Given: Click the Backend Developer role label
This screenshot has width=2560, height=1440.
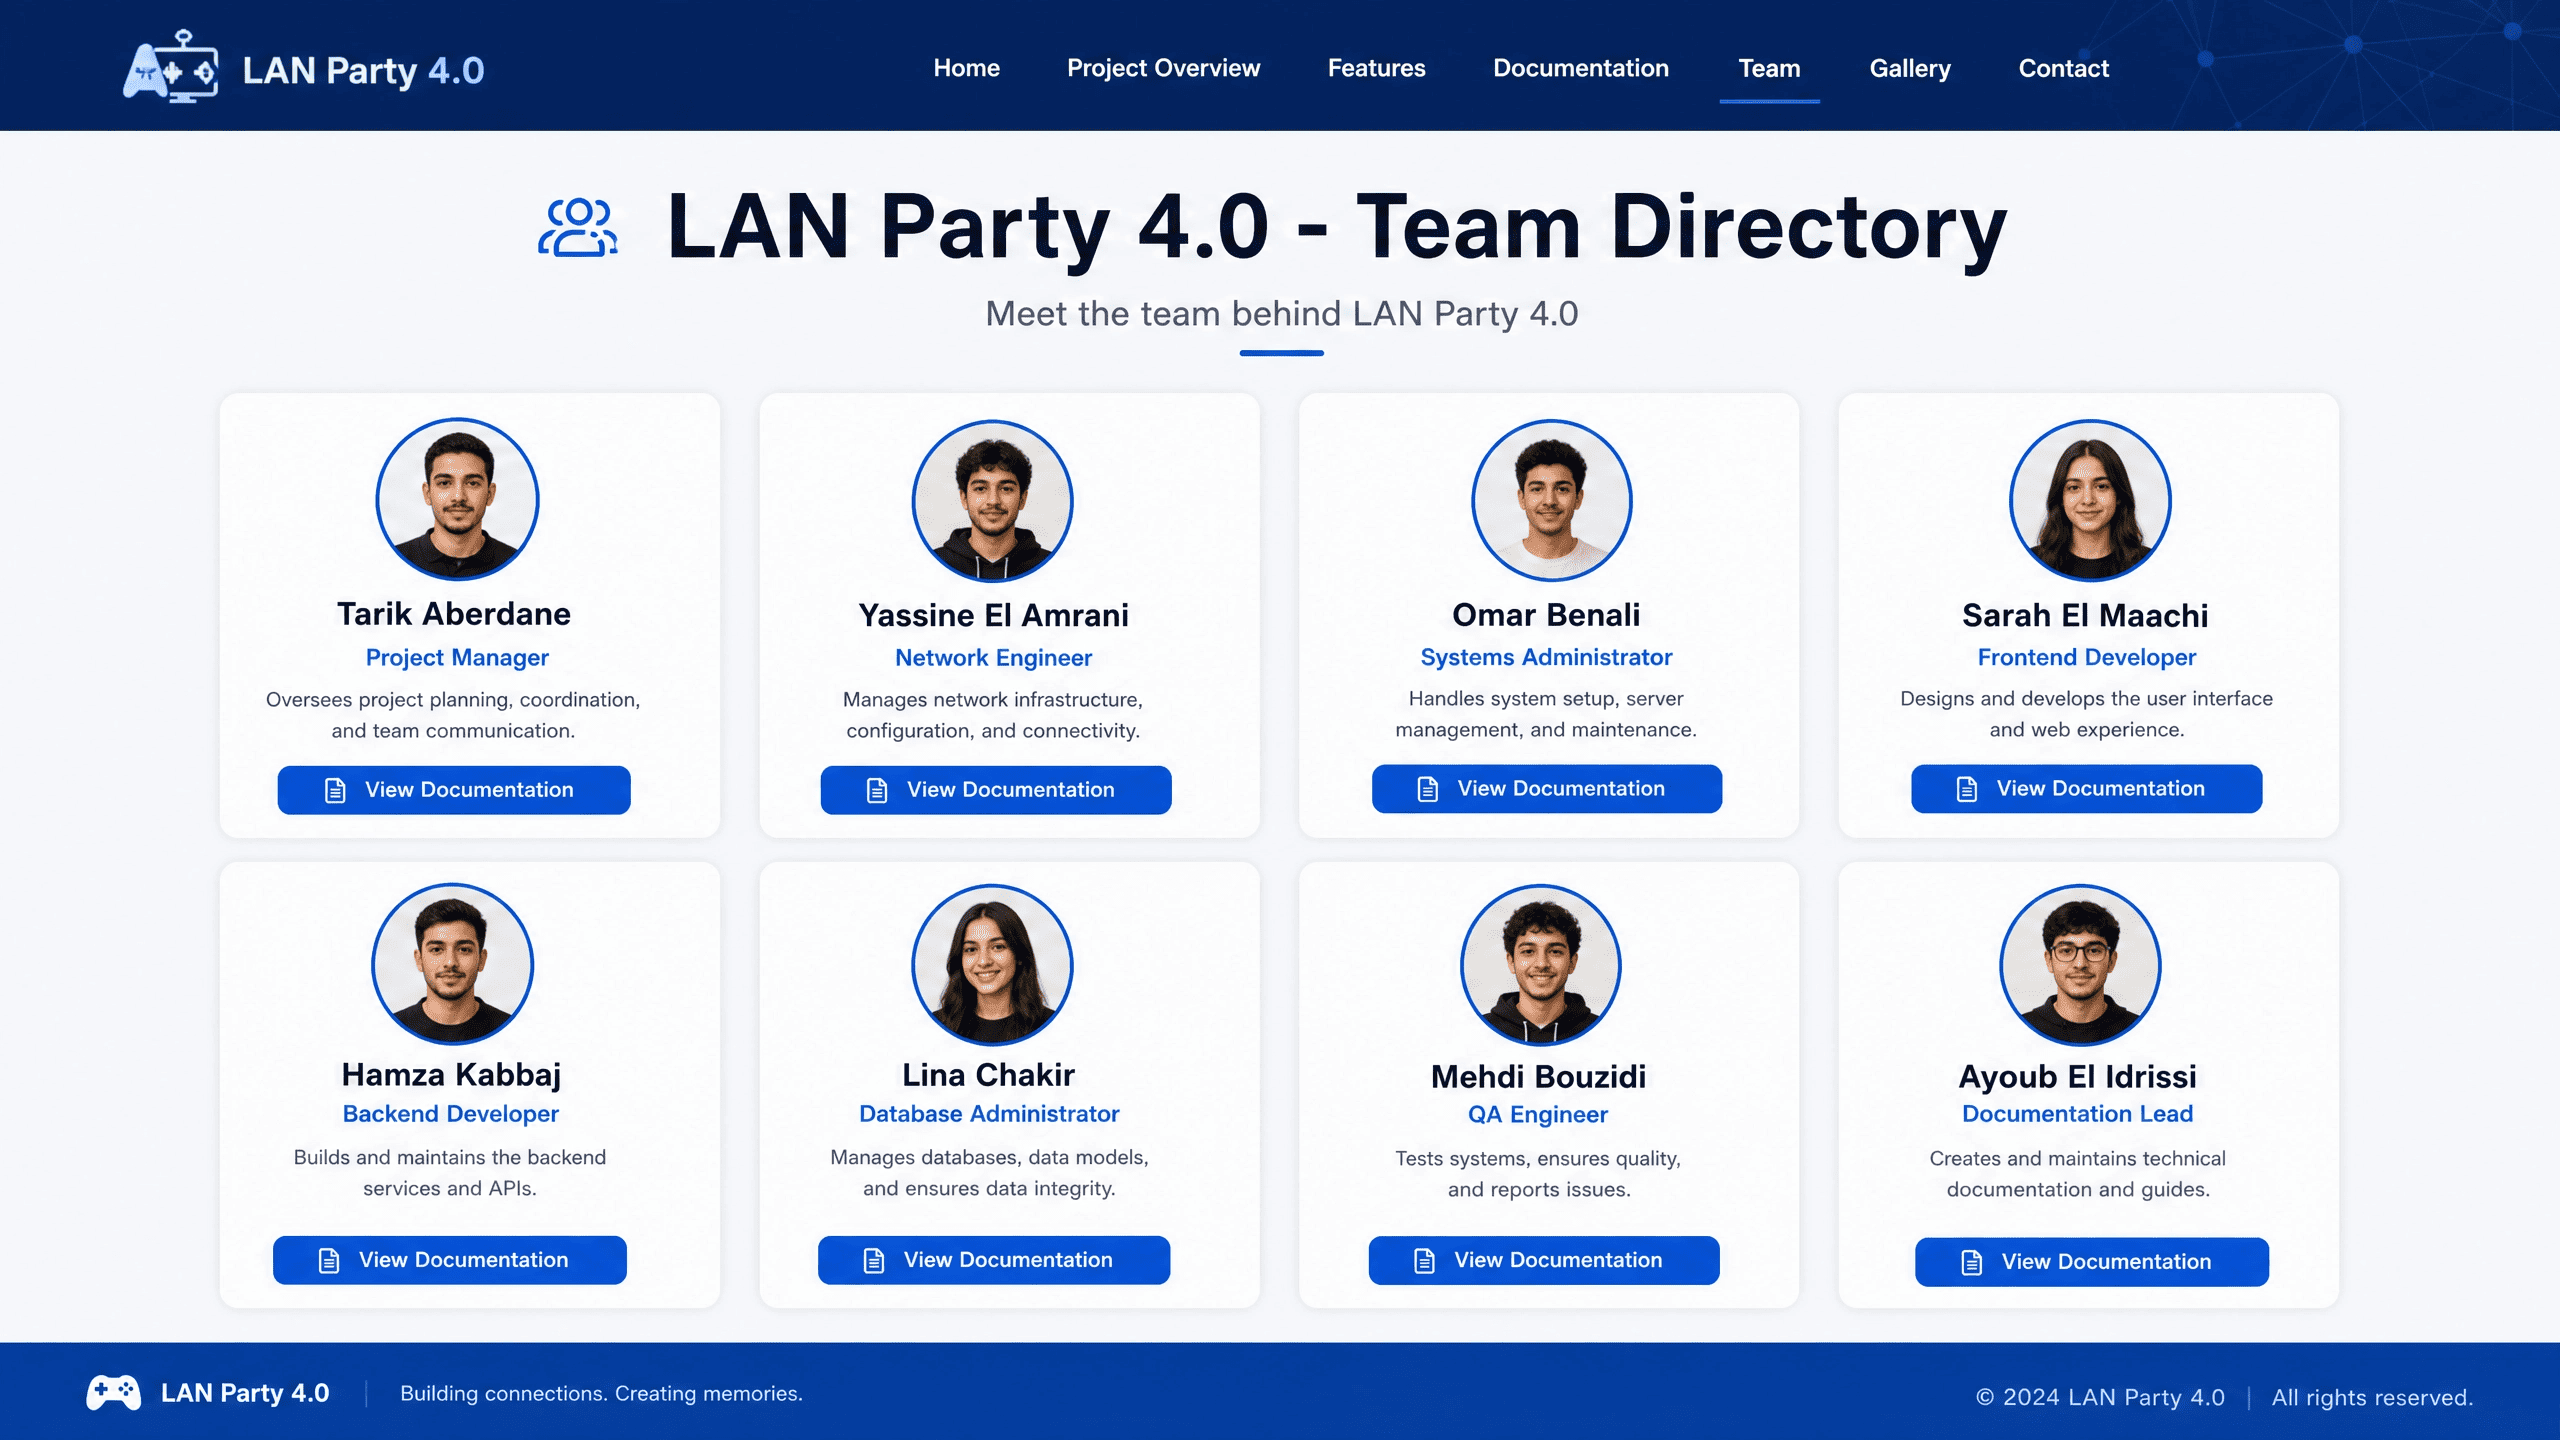Looking at the screenshot, I should 451,1114.
